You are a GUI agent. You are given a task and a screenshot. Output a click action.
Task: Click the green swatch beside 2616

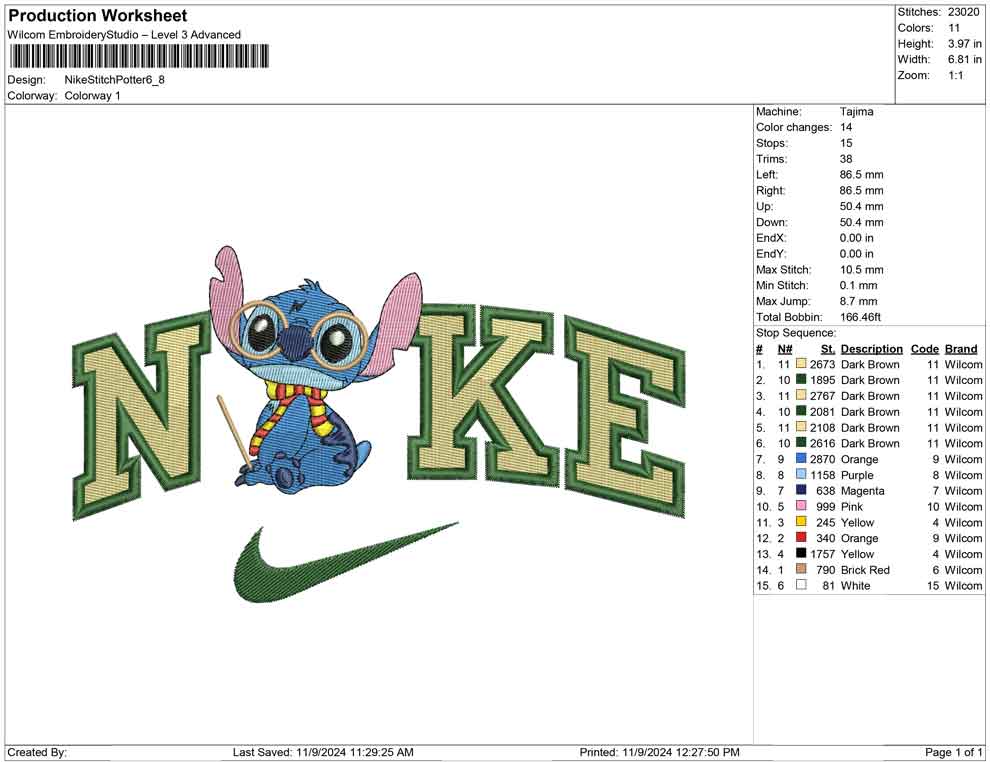(801, 443)
